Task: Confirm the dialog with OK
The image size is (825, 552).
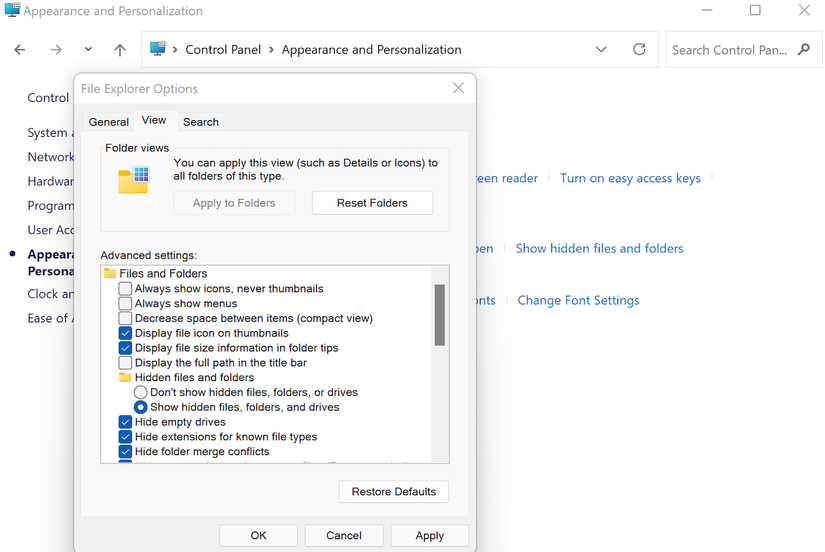Action: pos(258,536)
